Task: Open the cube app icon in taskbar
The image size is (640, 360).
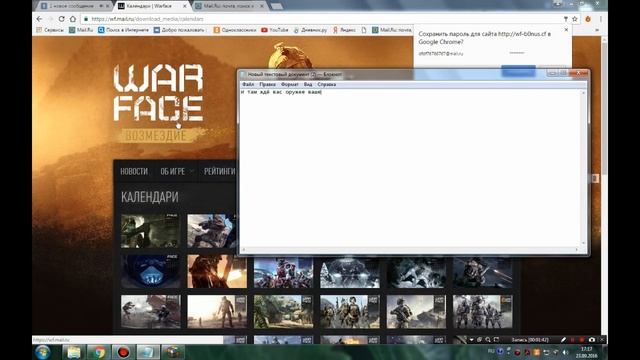Action: 173,352
